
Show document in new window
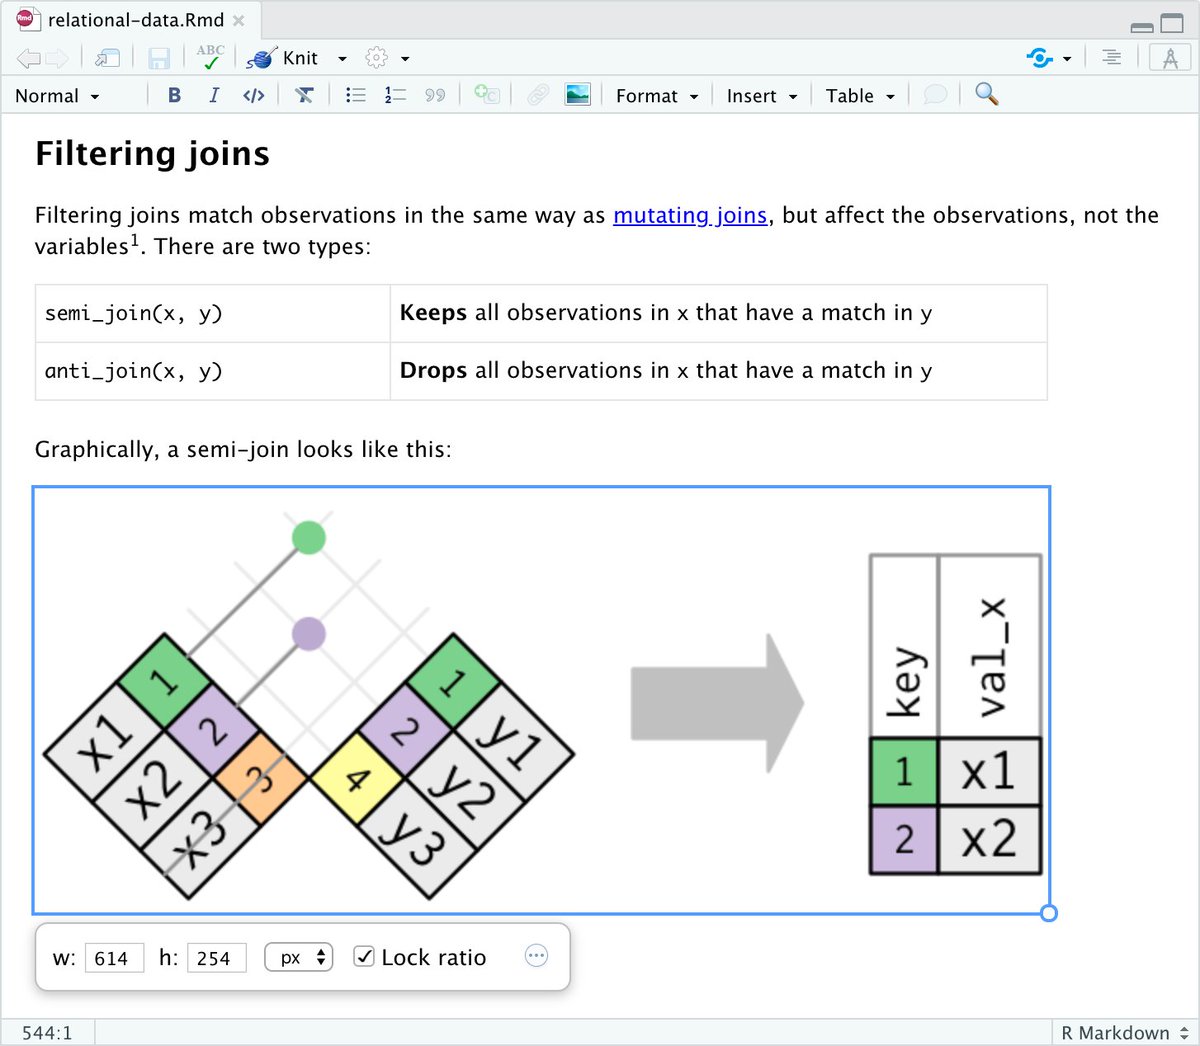click(107, 59)
